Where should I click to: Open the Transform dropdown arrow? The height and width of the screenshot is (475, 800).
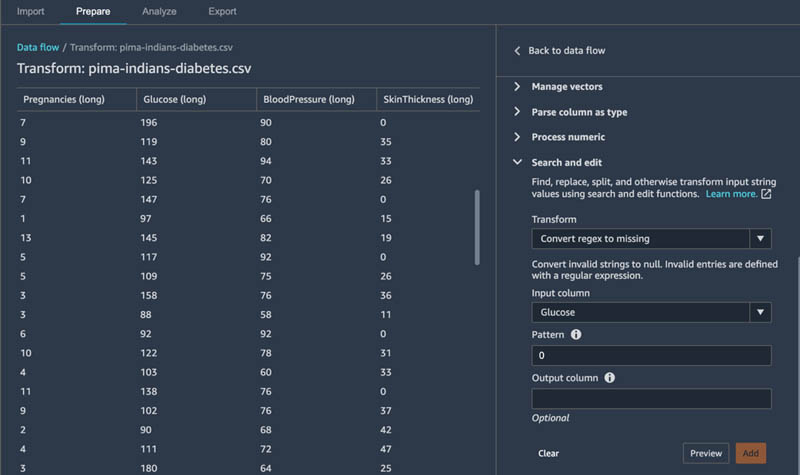coord(760,239)
